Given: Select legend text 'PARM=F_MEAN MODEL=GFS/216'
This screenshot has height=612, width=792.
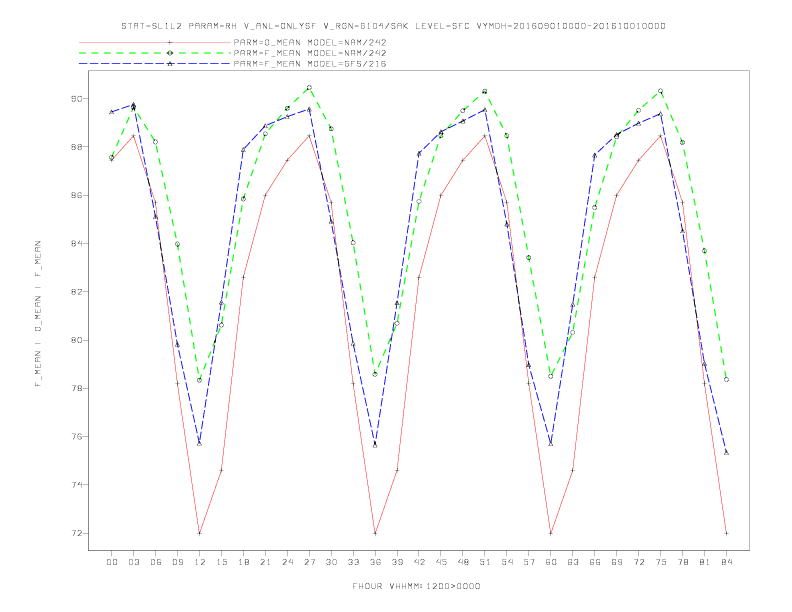Looking at the screenshot, I should point(310,64).
